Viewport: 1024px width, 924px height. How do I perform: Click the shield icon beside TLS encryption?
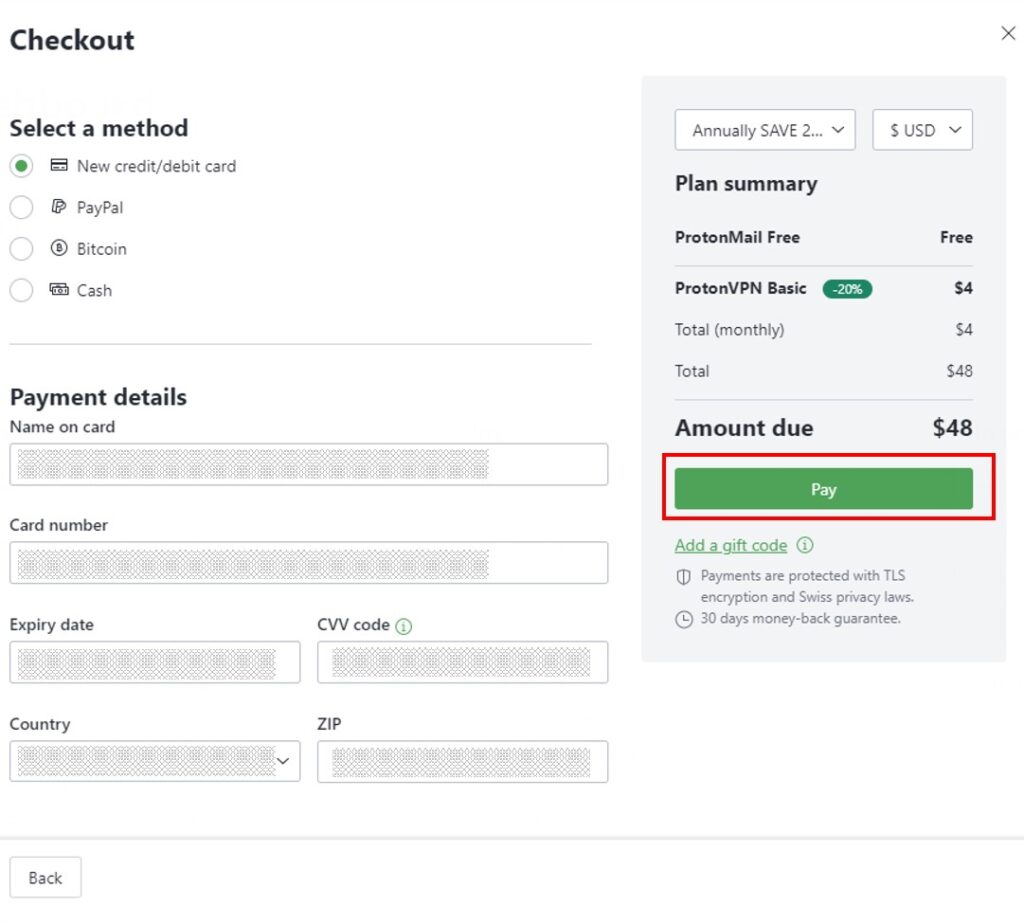(684, 577)
